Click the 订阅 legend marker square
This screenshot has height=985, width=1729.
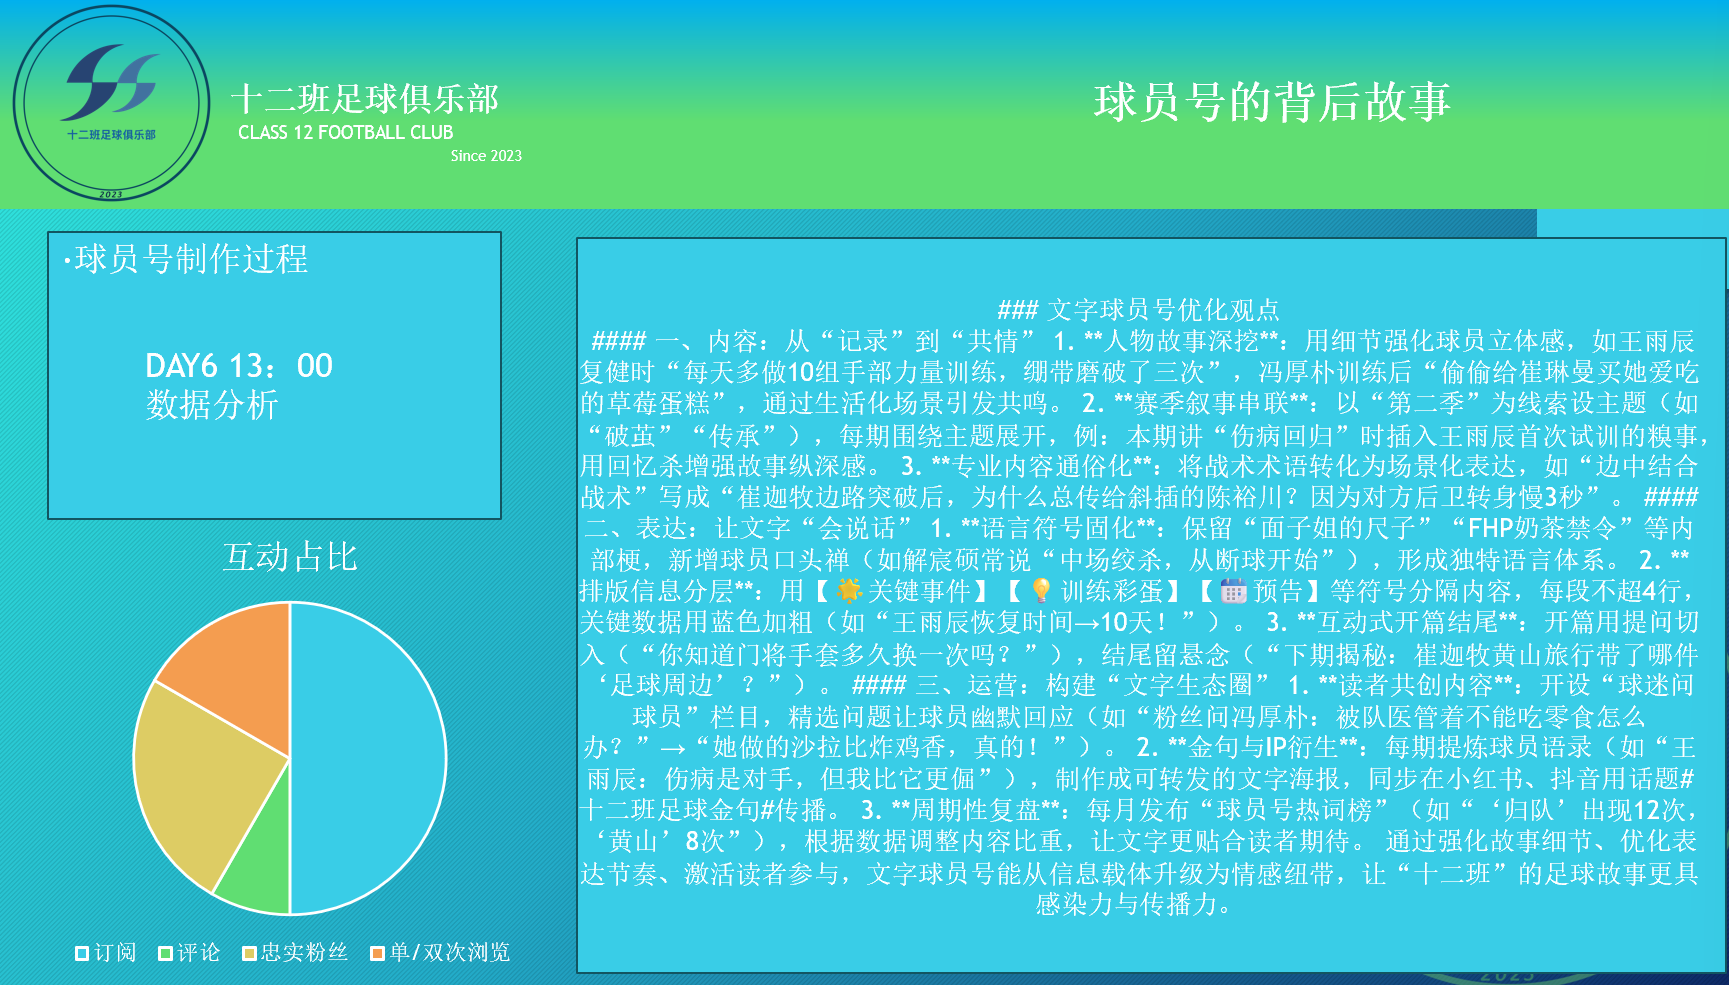coord(82,953)
